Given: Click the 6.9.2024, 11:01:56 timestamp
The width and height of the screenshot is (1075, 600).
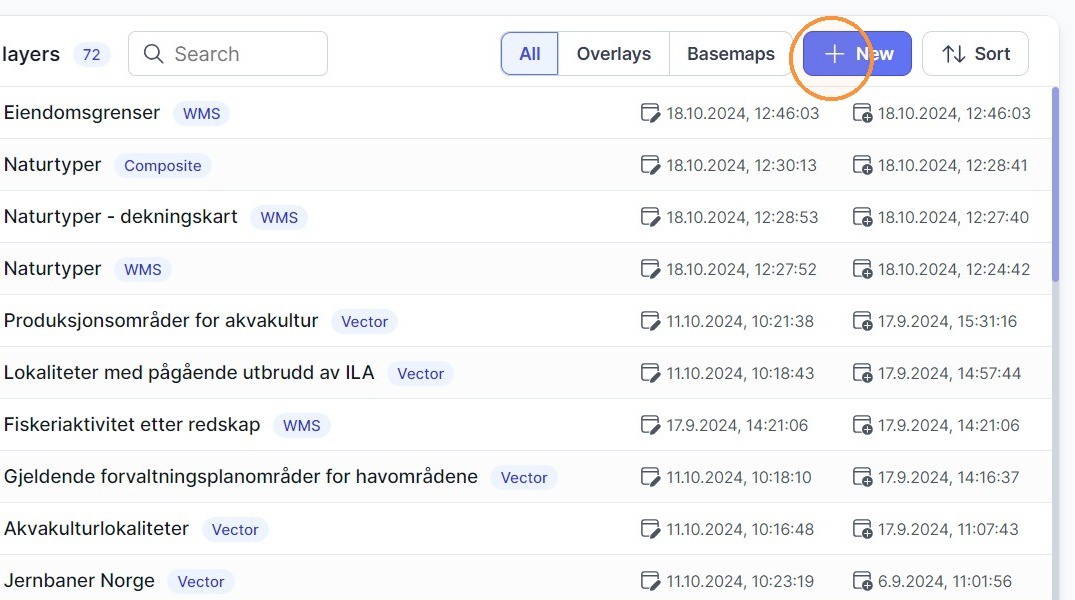Looking at the screenshot, I should [x=945, y=581].
